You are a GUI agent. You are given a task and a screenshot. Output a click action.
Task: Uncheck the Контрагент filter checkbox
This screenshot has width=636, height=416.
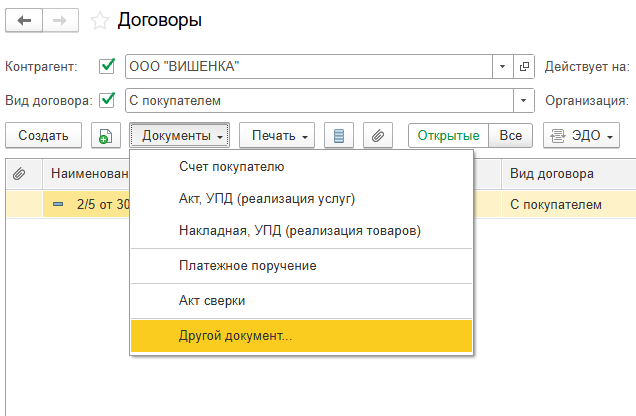click(x=107, y=66)
